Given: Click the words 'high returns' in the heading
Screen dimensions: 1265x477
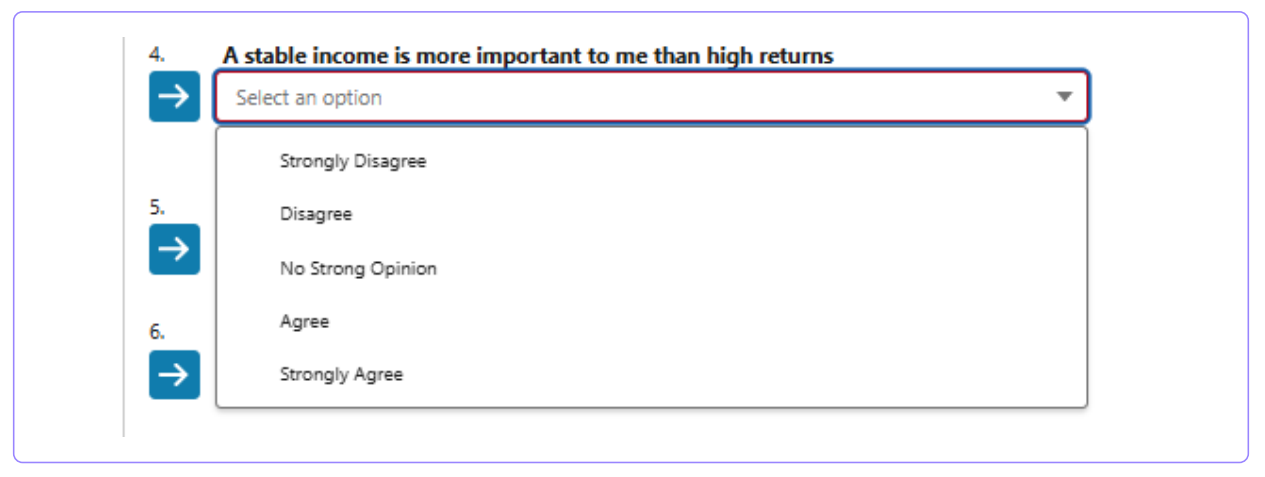Looking at the screenshot, I should (770, 56).
